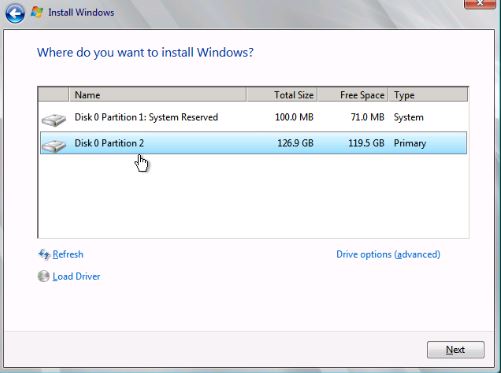
Task: Click the Windows flag logo in title bar
Action: click(37, 12)
